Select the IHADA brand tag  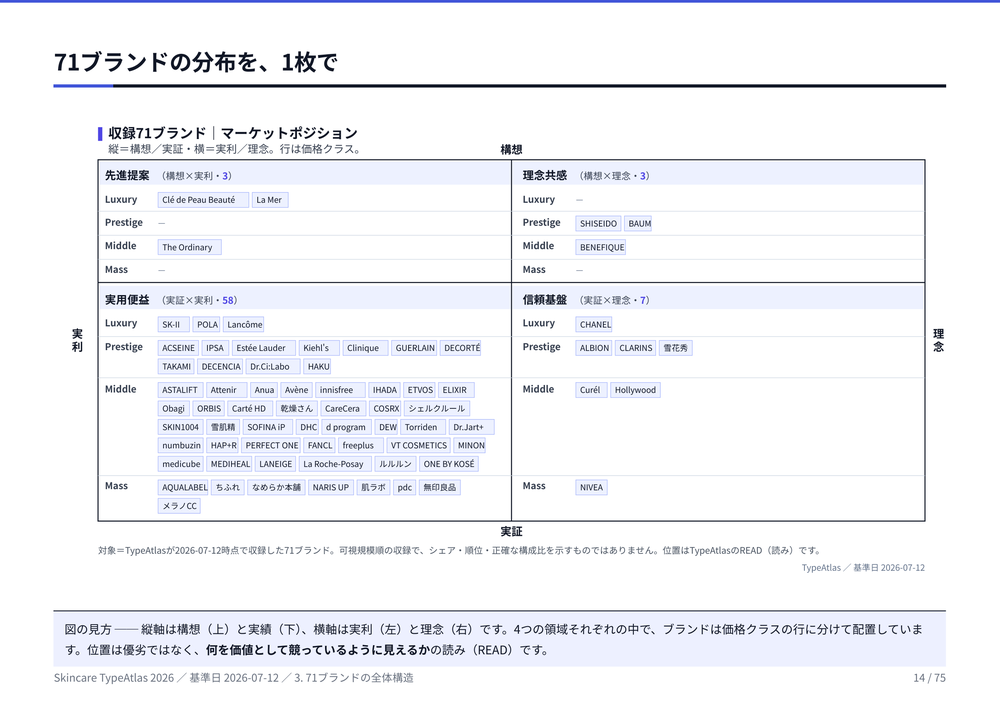coord(384,390)
